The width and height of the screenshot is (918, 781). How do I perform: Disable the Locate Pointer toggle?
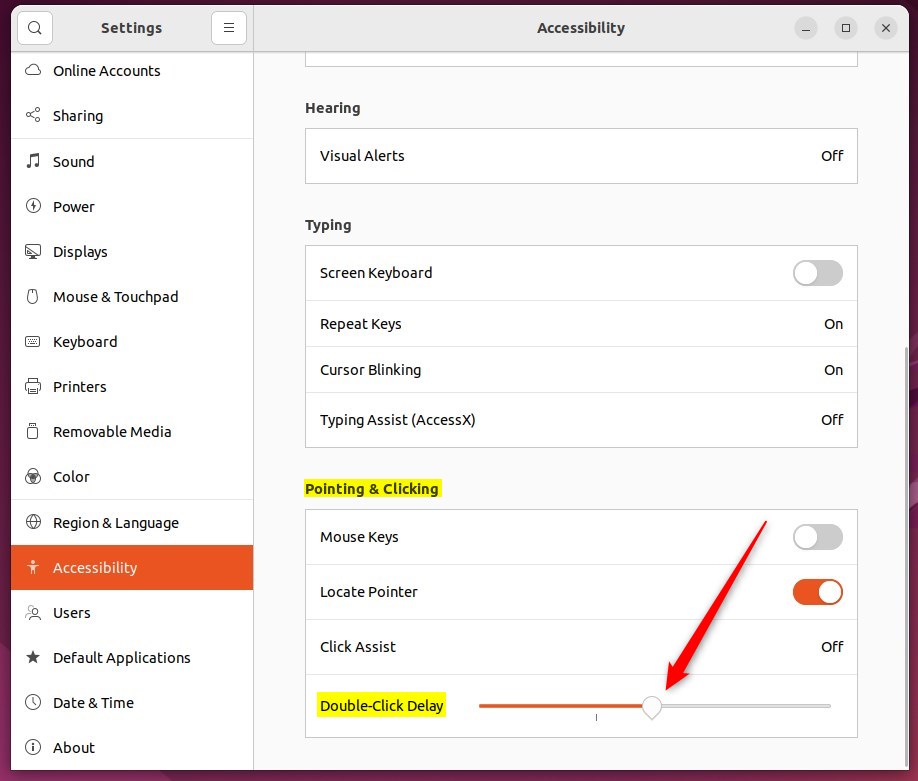(x=817, y=591)
